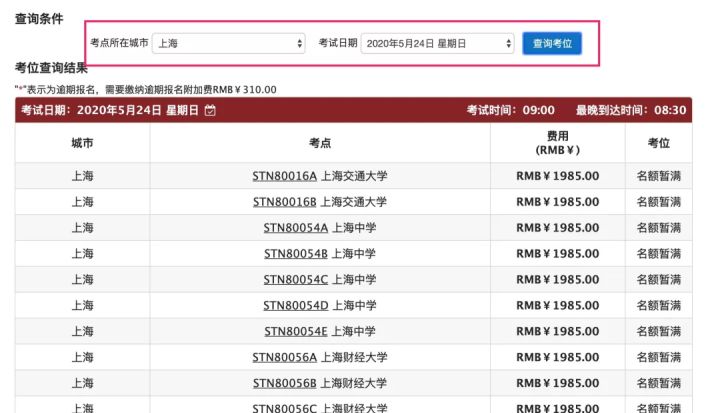Click the 考试日期 field label beside date dropdown

(338, 43)
